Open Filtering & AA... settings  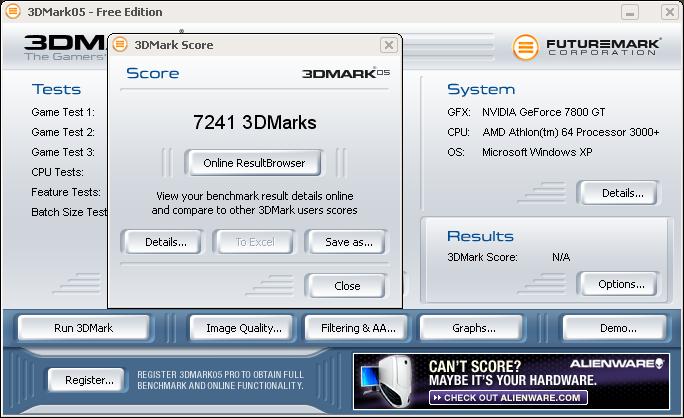pyautogui.click(x=358, y=328)
